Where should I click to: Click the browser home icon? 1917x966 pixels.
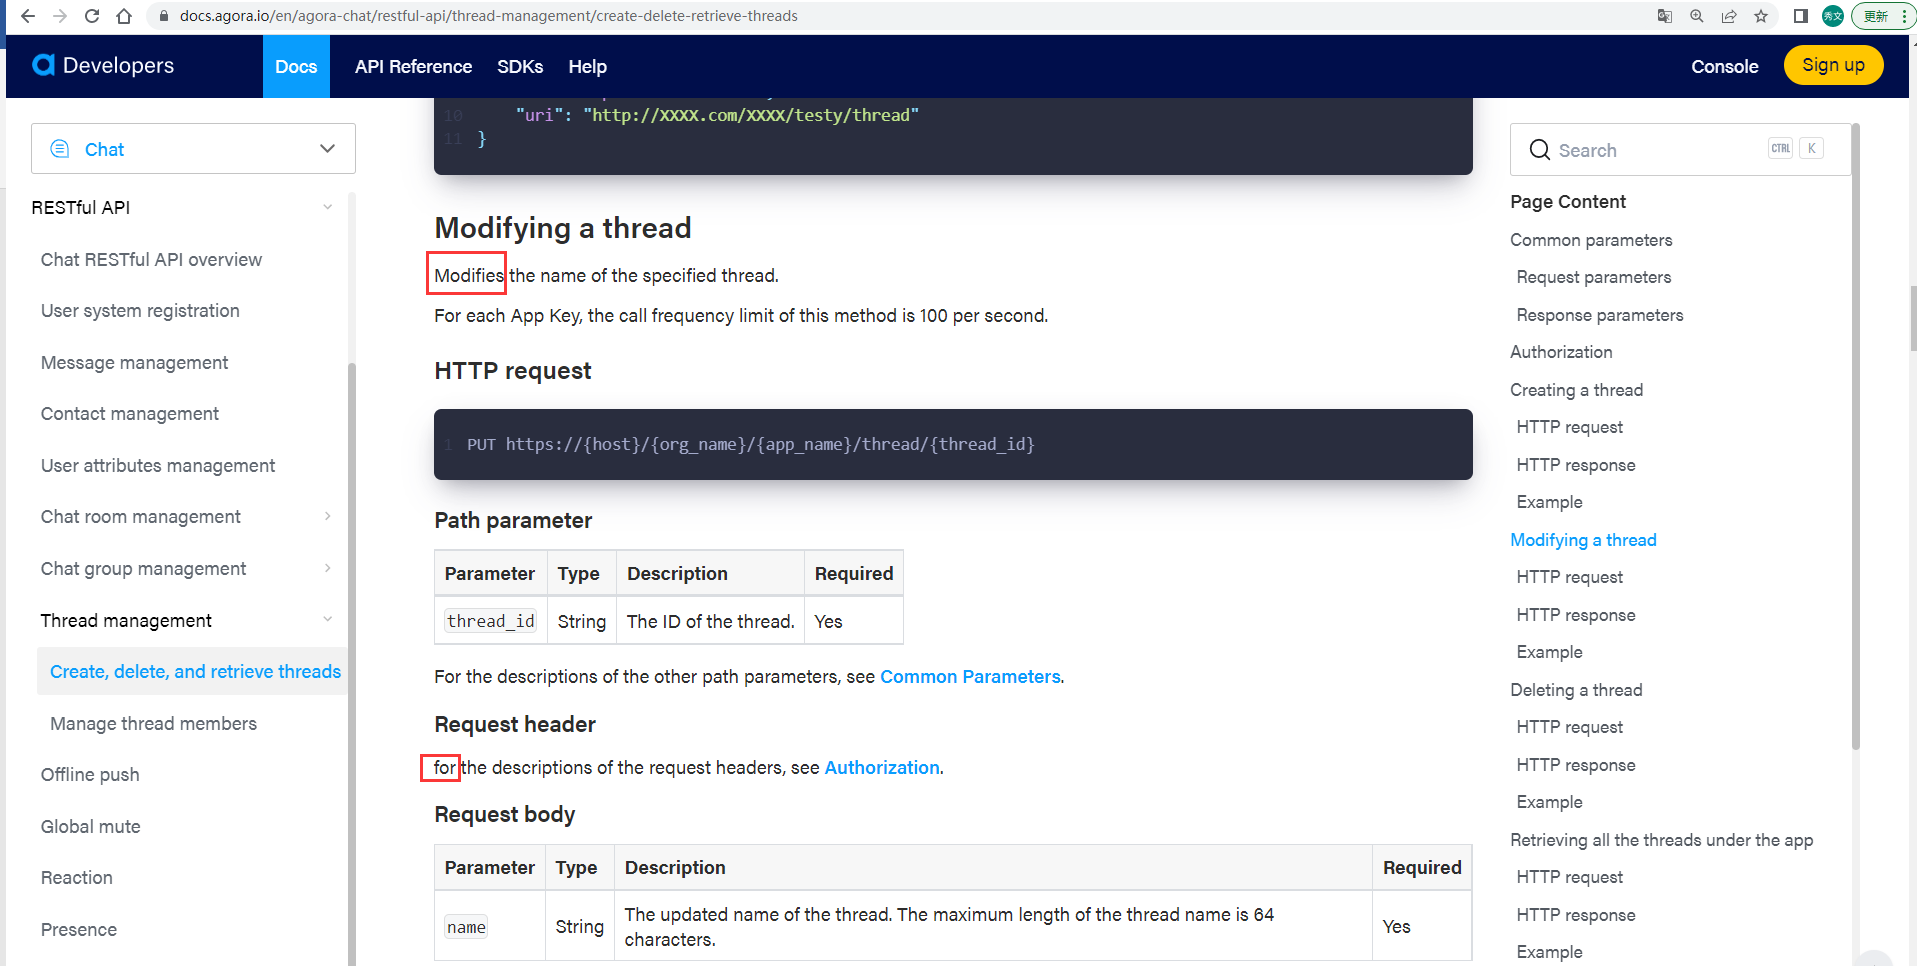[123, 16]
